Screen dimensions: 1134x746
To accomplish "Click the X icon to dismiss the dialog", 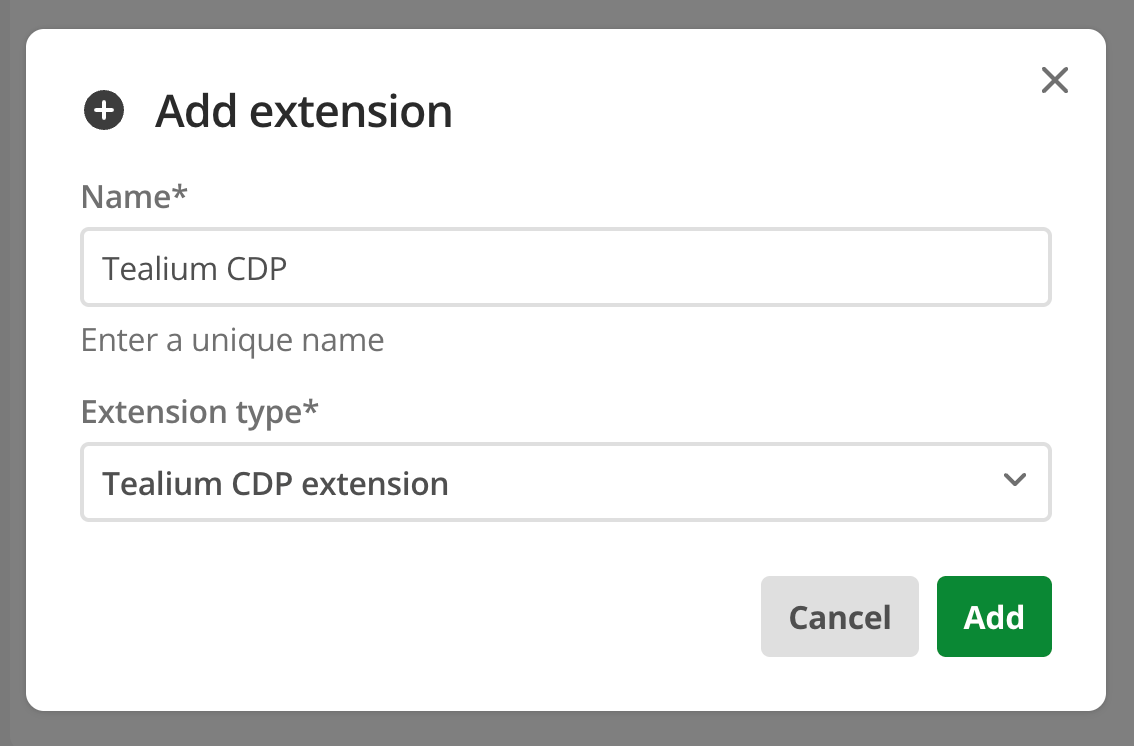I will 1054,80.
